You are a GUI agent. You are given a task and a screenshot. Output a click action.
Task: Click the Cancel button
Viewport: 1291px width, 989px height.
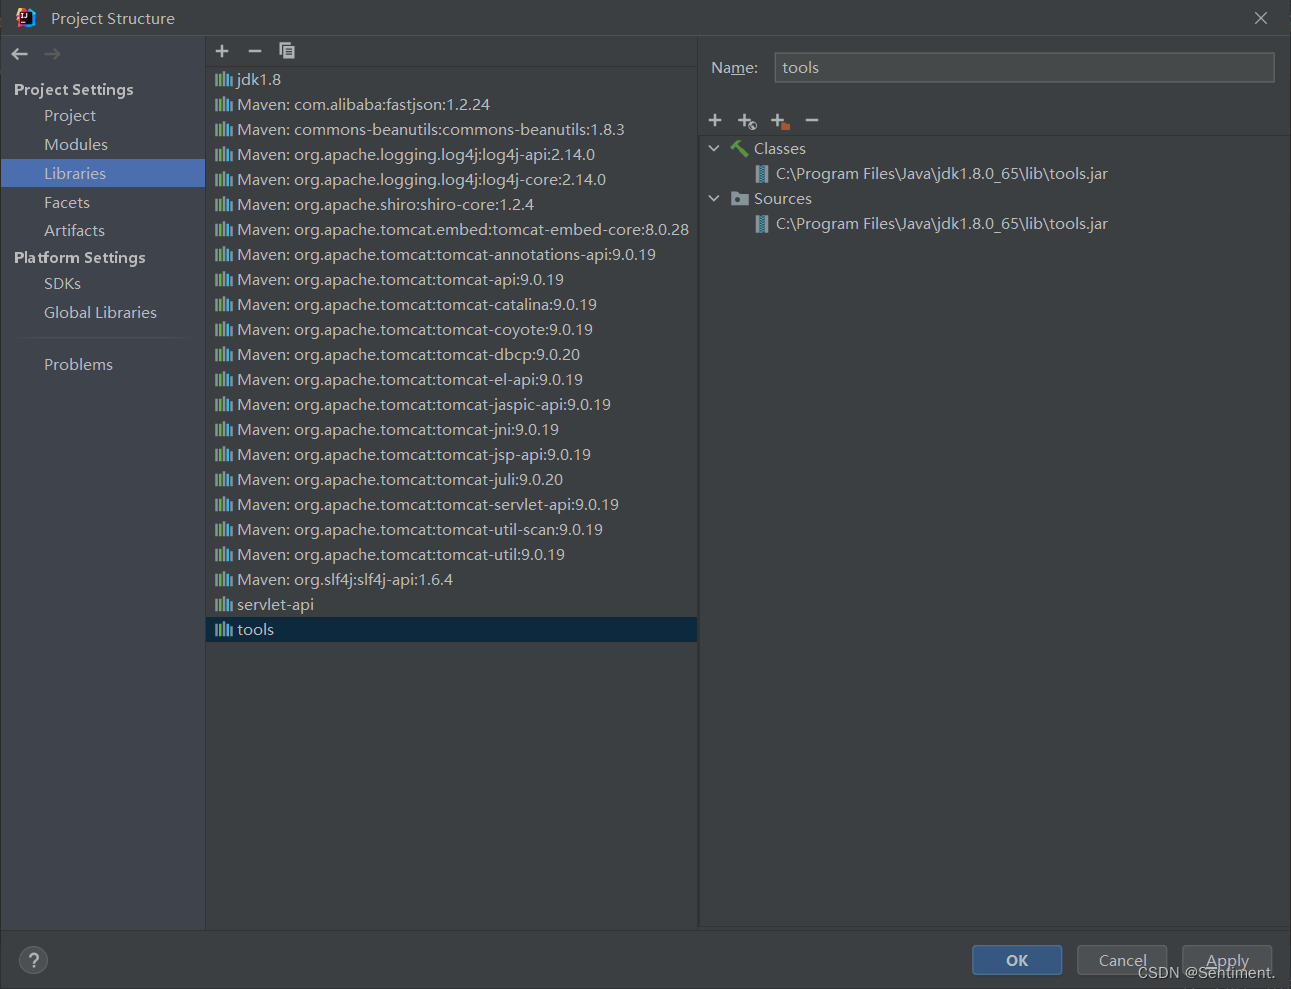(x=1122, y=960)
